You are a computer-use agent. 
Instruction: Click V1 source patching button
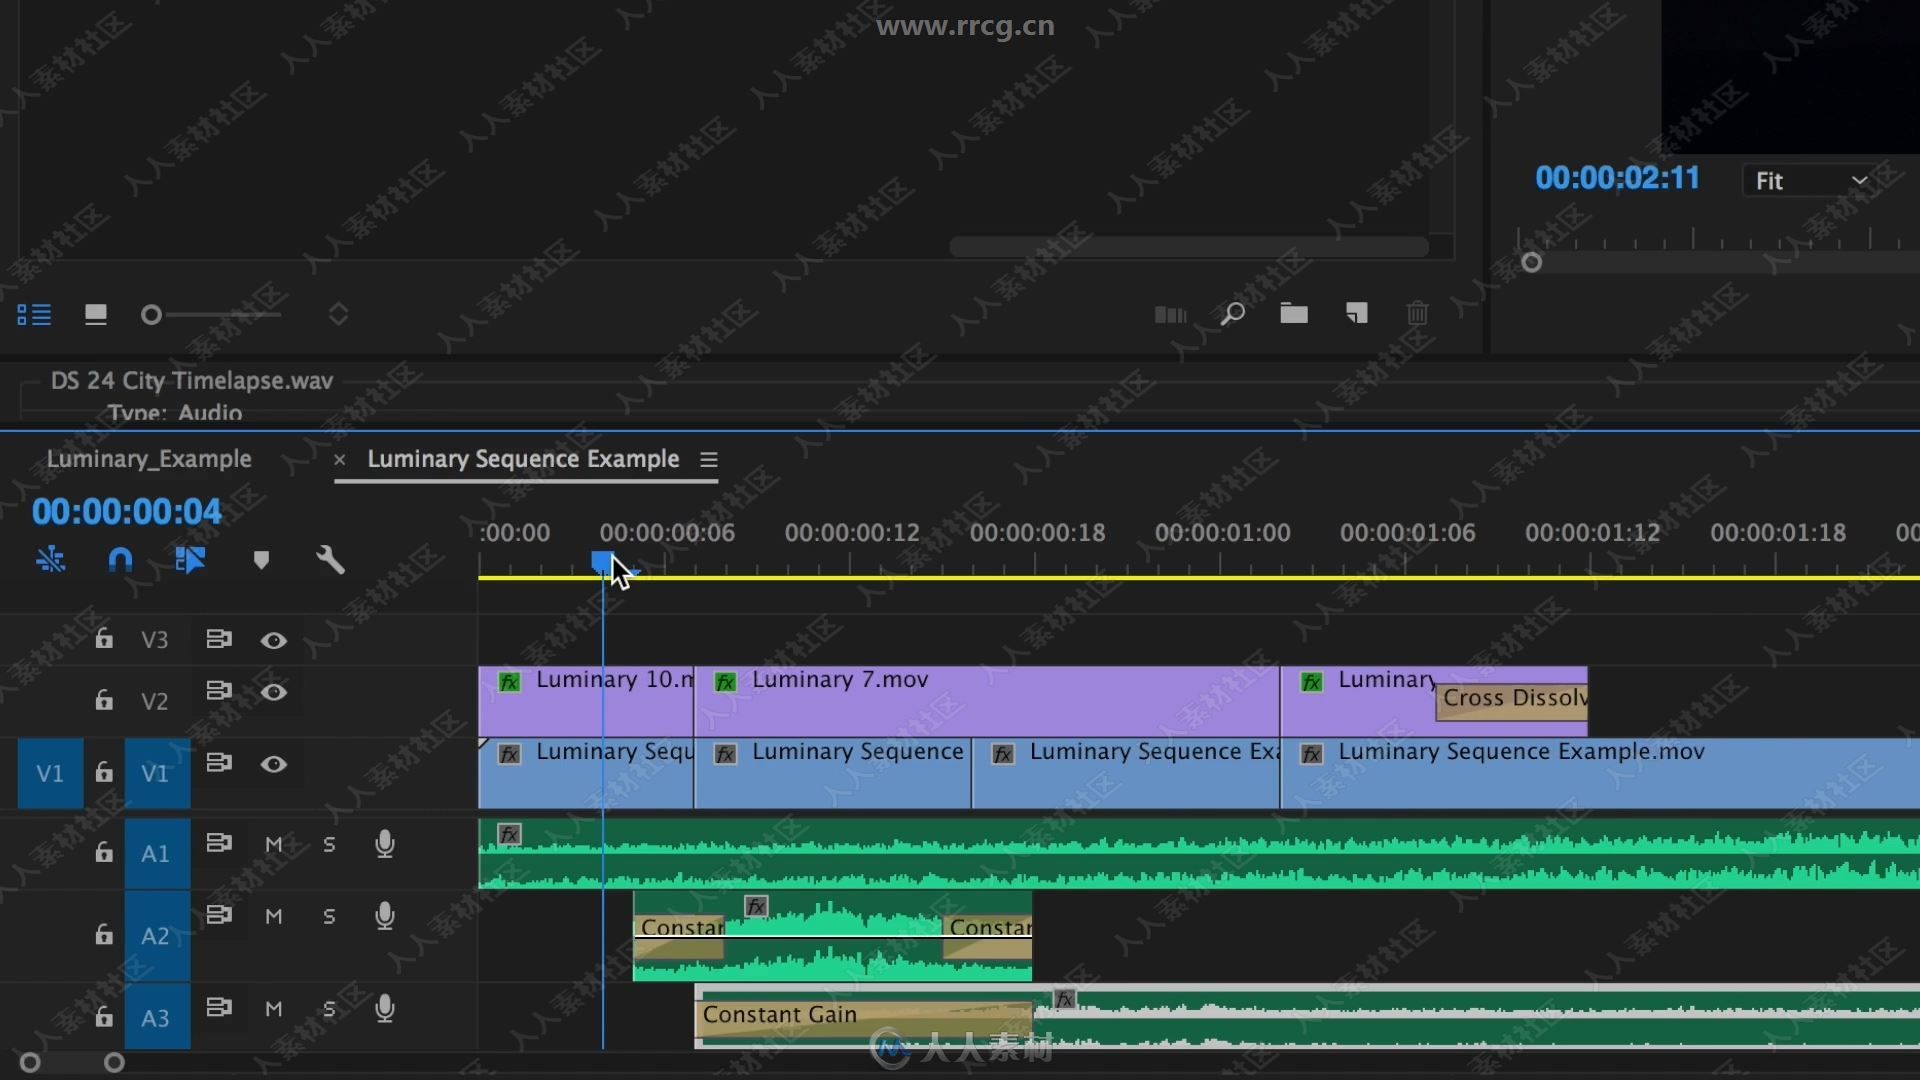50,773
